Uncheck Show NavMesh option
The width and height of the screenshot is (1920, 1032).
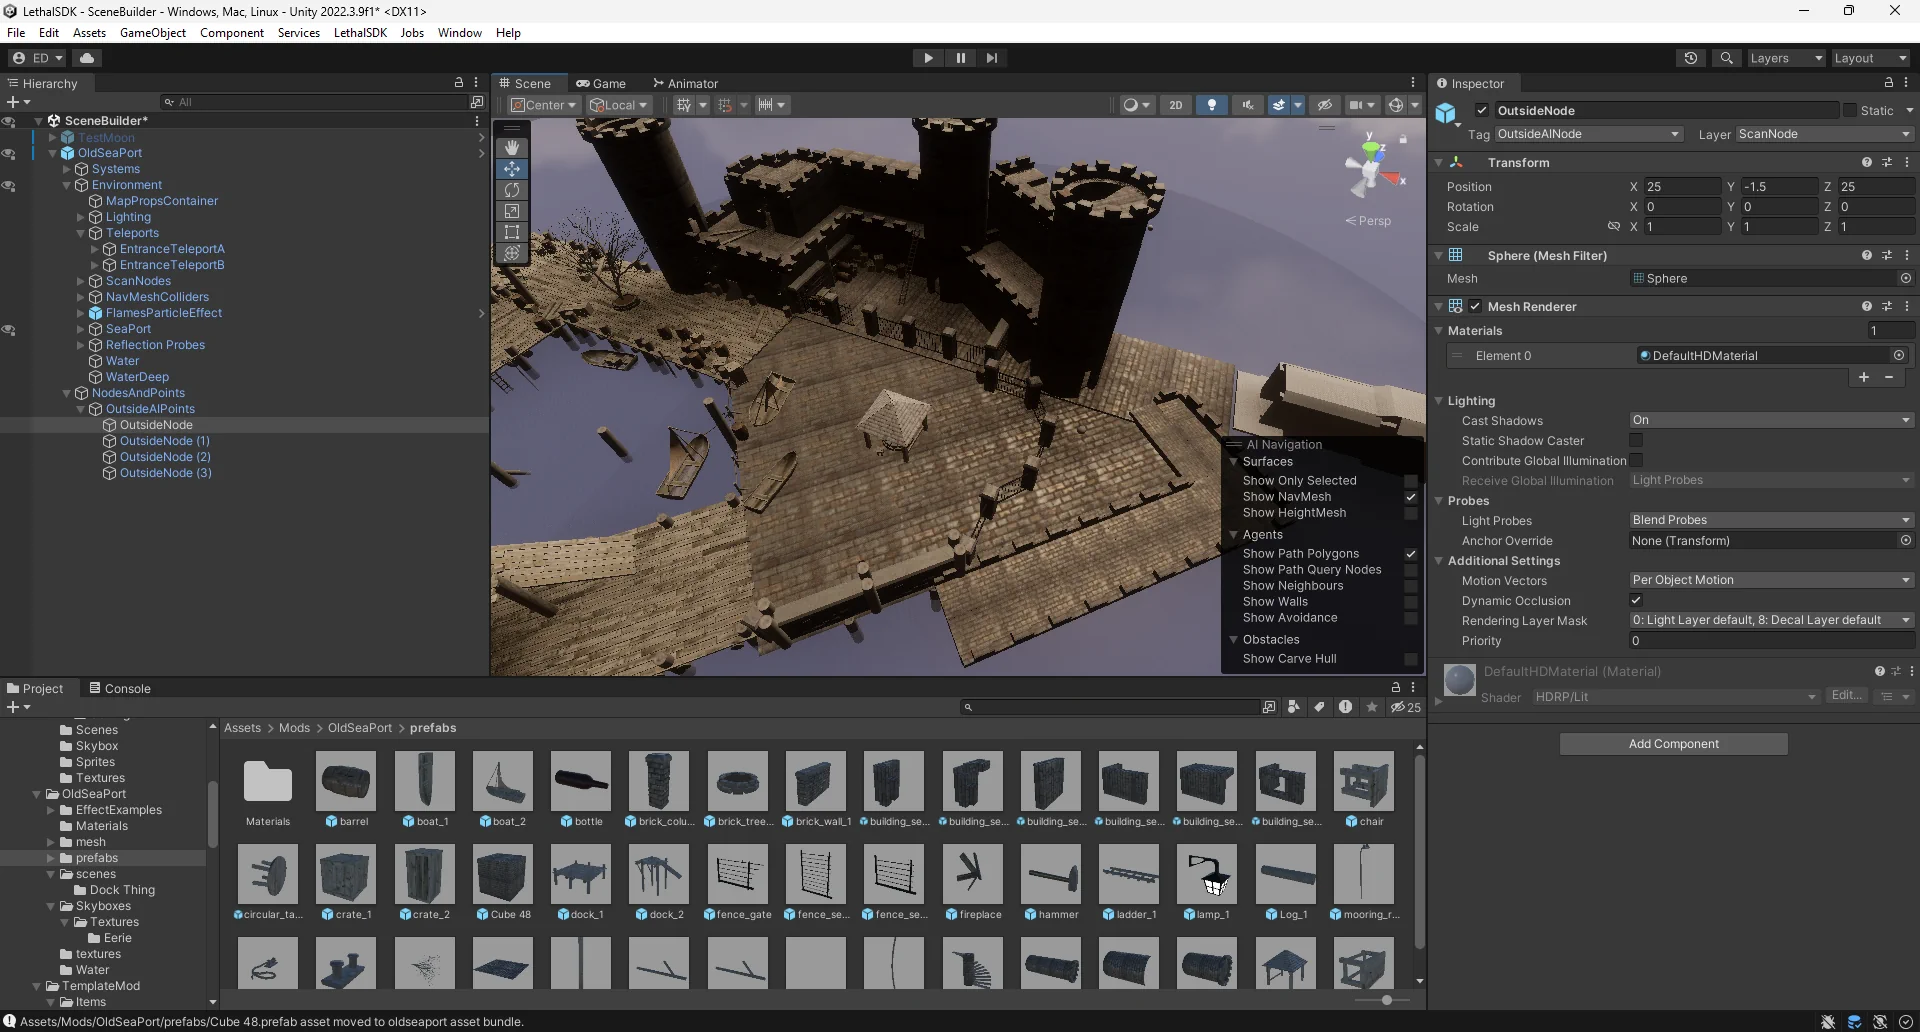coord(1410,497)
